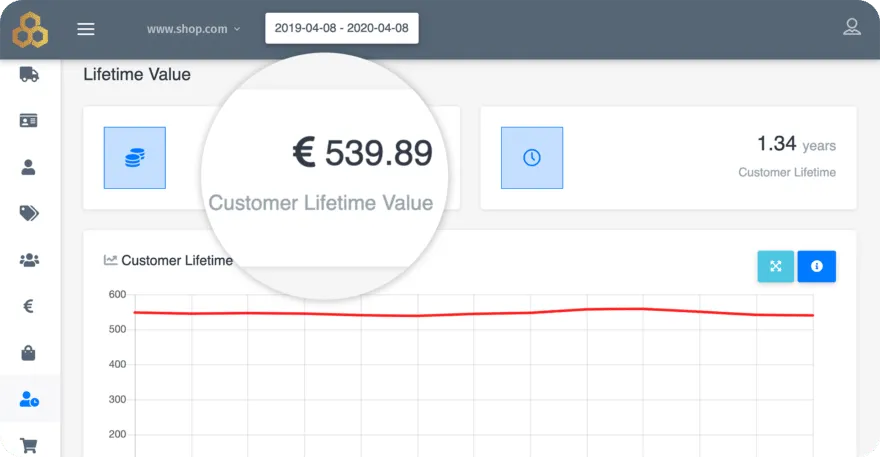Open the customer groups sidebar section
Screen dimensions: 880x457
(29, 260)
